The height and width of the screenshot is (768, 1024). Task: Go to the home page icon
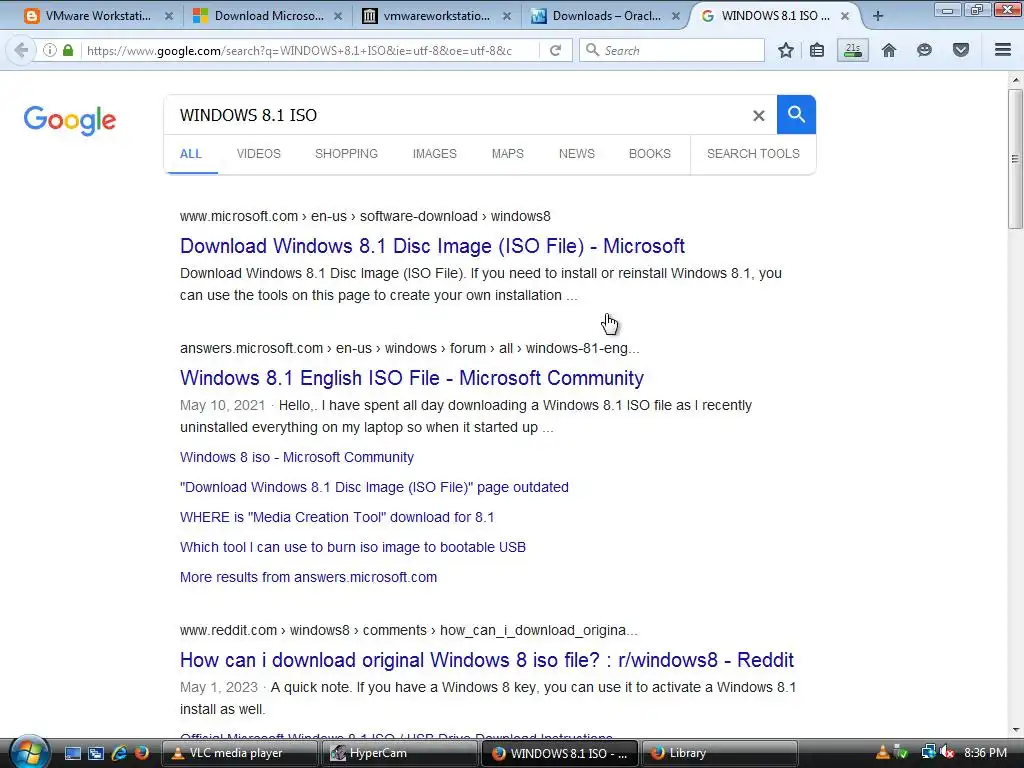[x=889, y=50]
